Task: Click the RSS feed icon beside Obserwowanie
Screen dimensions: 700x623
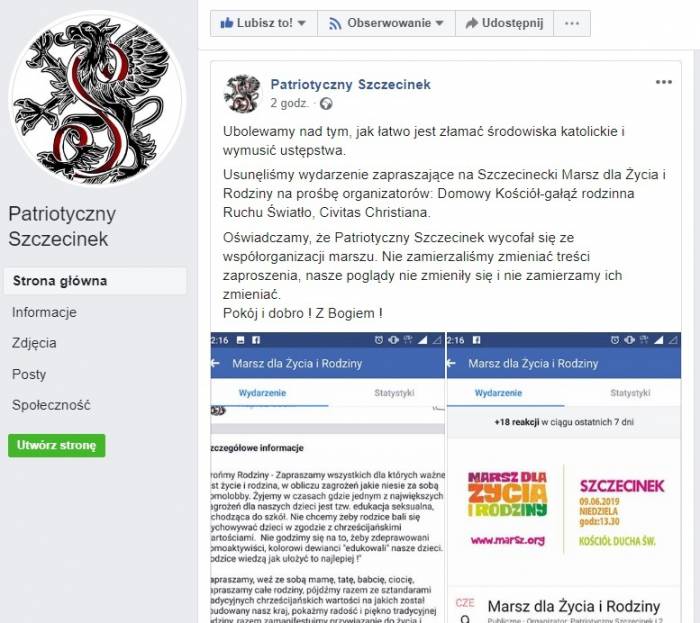Action: [x=335, y=23]
